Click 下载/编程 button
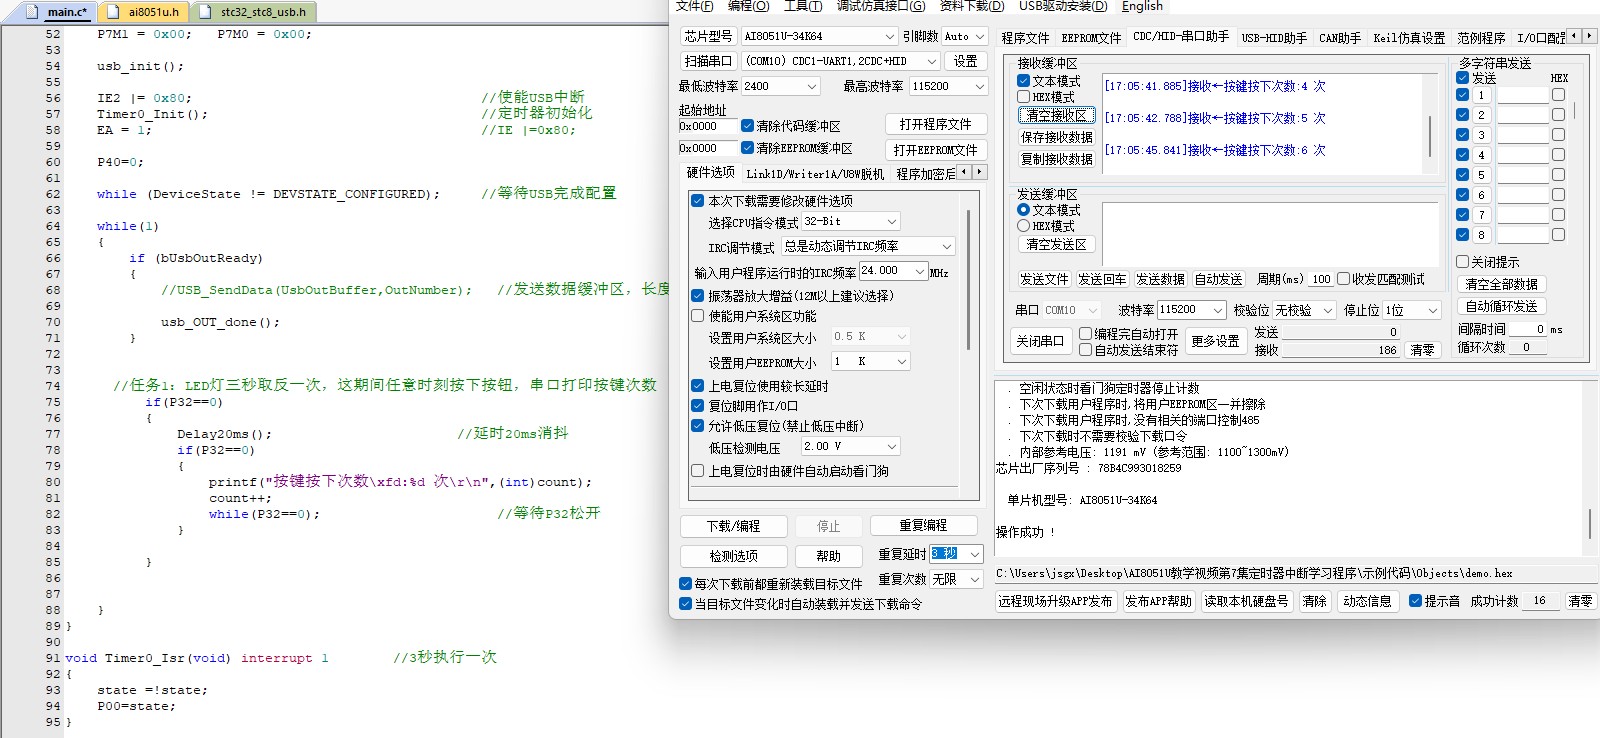The width and height of the screenshot is (1600, 738). pyautogui.click(x=734, y=526)
